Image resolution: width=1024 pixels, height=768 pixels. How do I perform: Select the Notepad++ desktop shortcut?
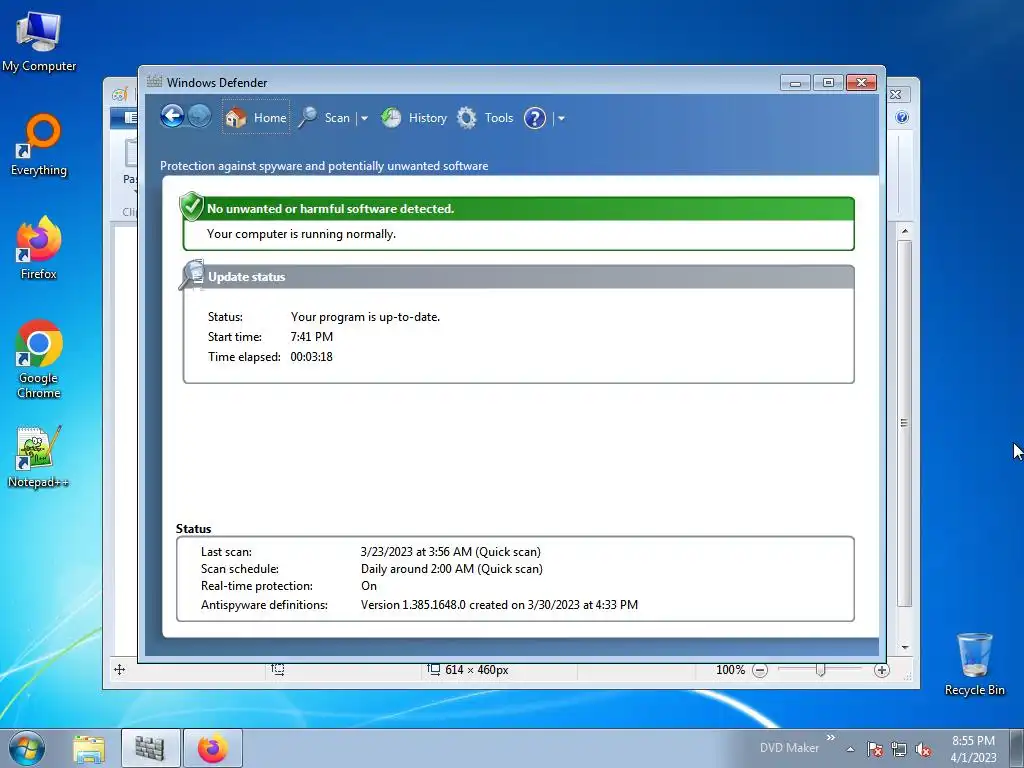(x=39, y=456)
